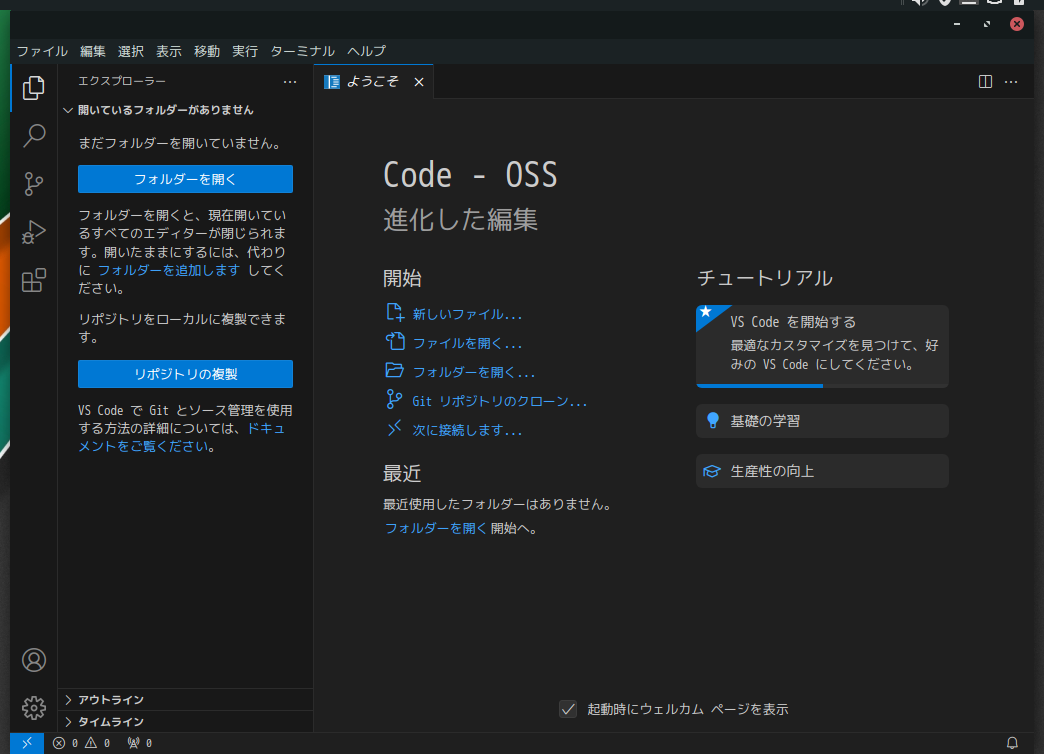
Task: Click the Git branch icon beside リポジトリのクローン
Action: [x=395, y=400]
